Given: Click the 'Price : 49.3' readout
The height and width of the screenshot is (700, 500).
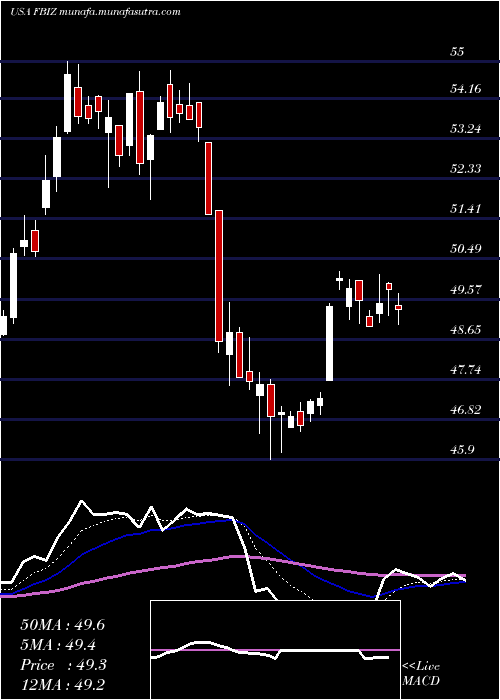Looking at the screenshot, I should (x=64, y=665).
